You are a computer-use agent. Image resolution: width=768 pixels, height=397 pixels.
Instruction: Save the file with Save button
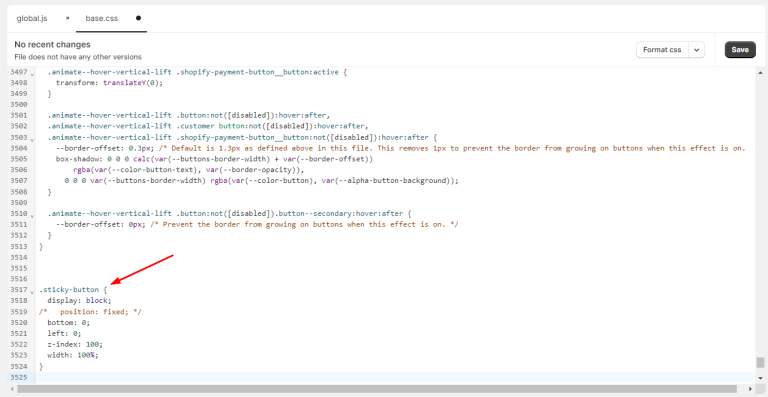click(x=740, y=49)
